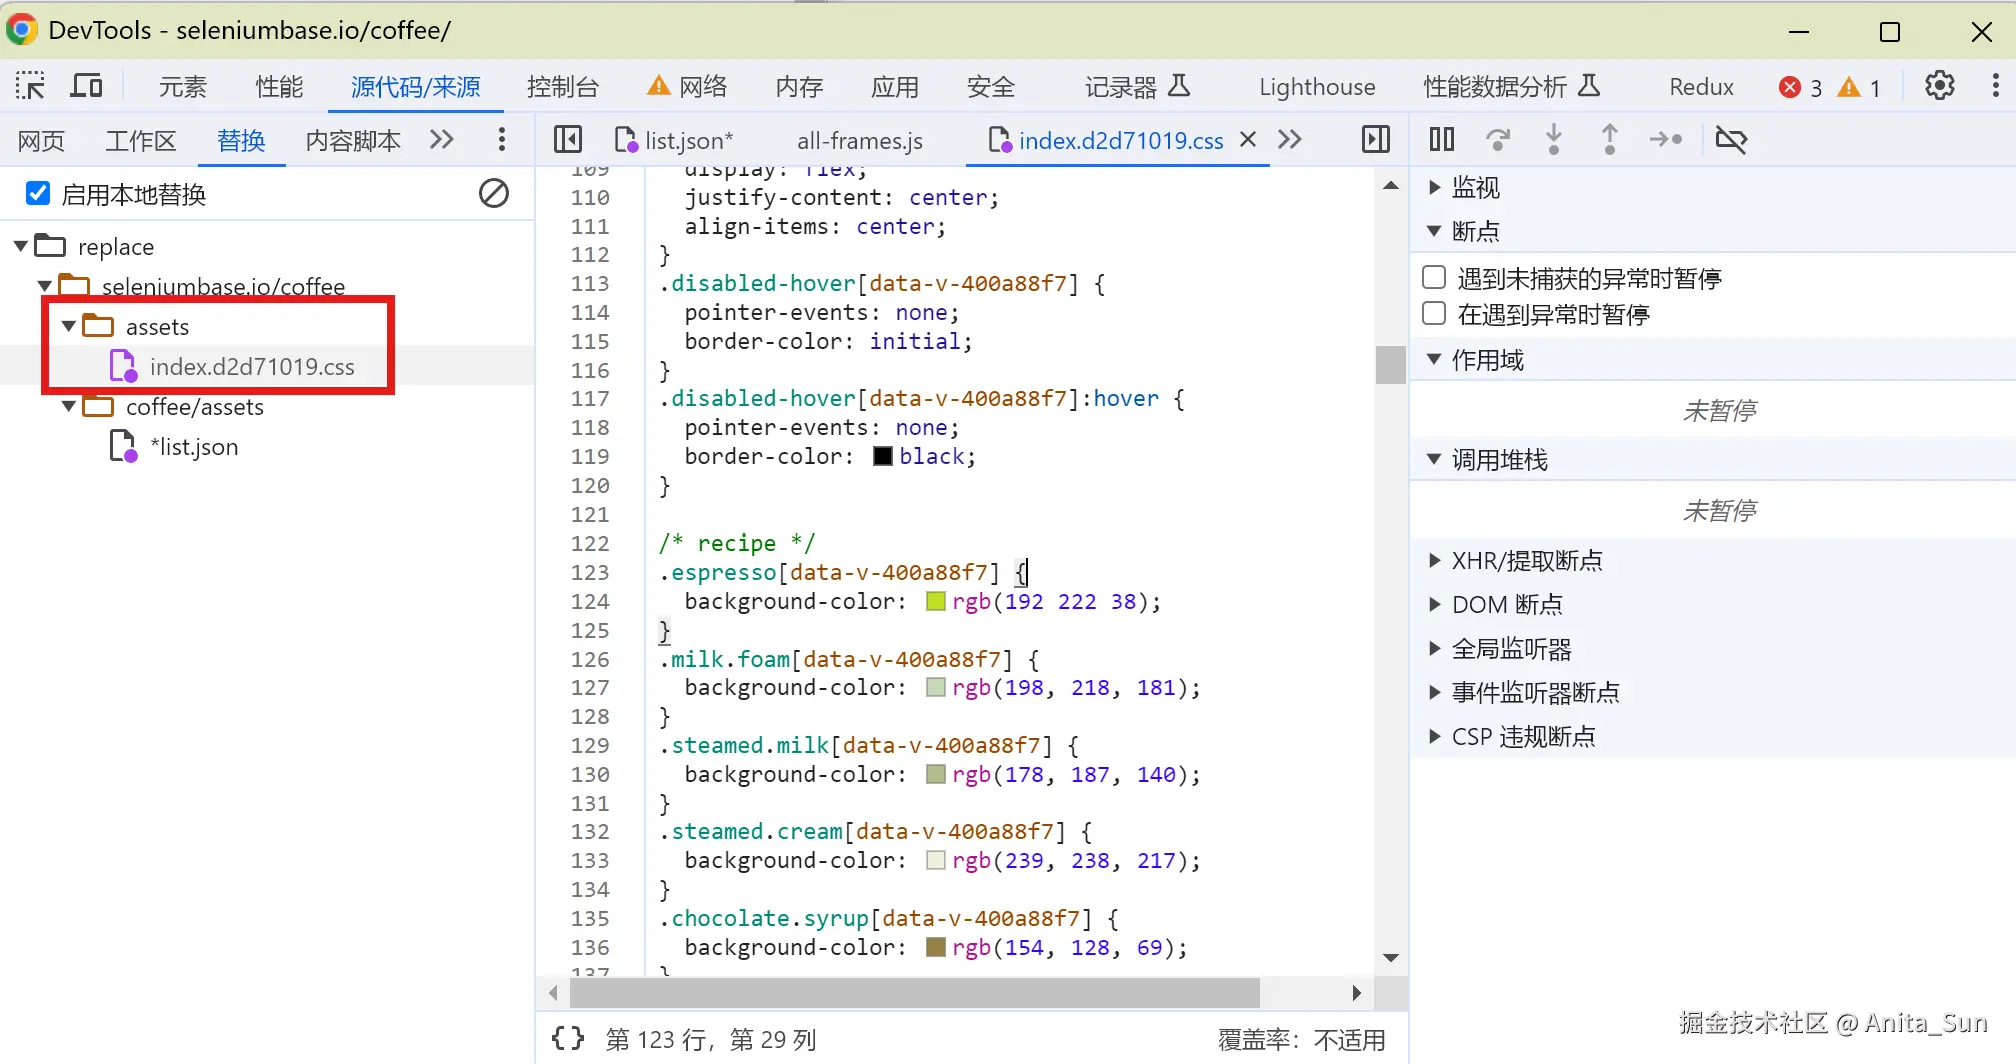Open color picker for rgb(192 222 38)
The image size is (2016, 1064).
click(936, 601)
